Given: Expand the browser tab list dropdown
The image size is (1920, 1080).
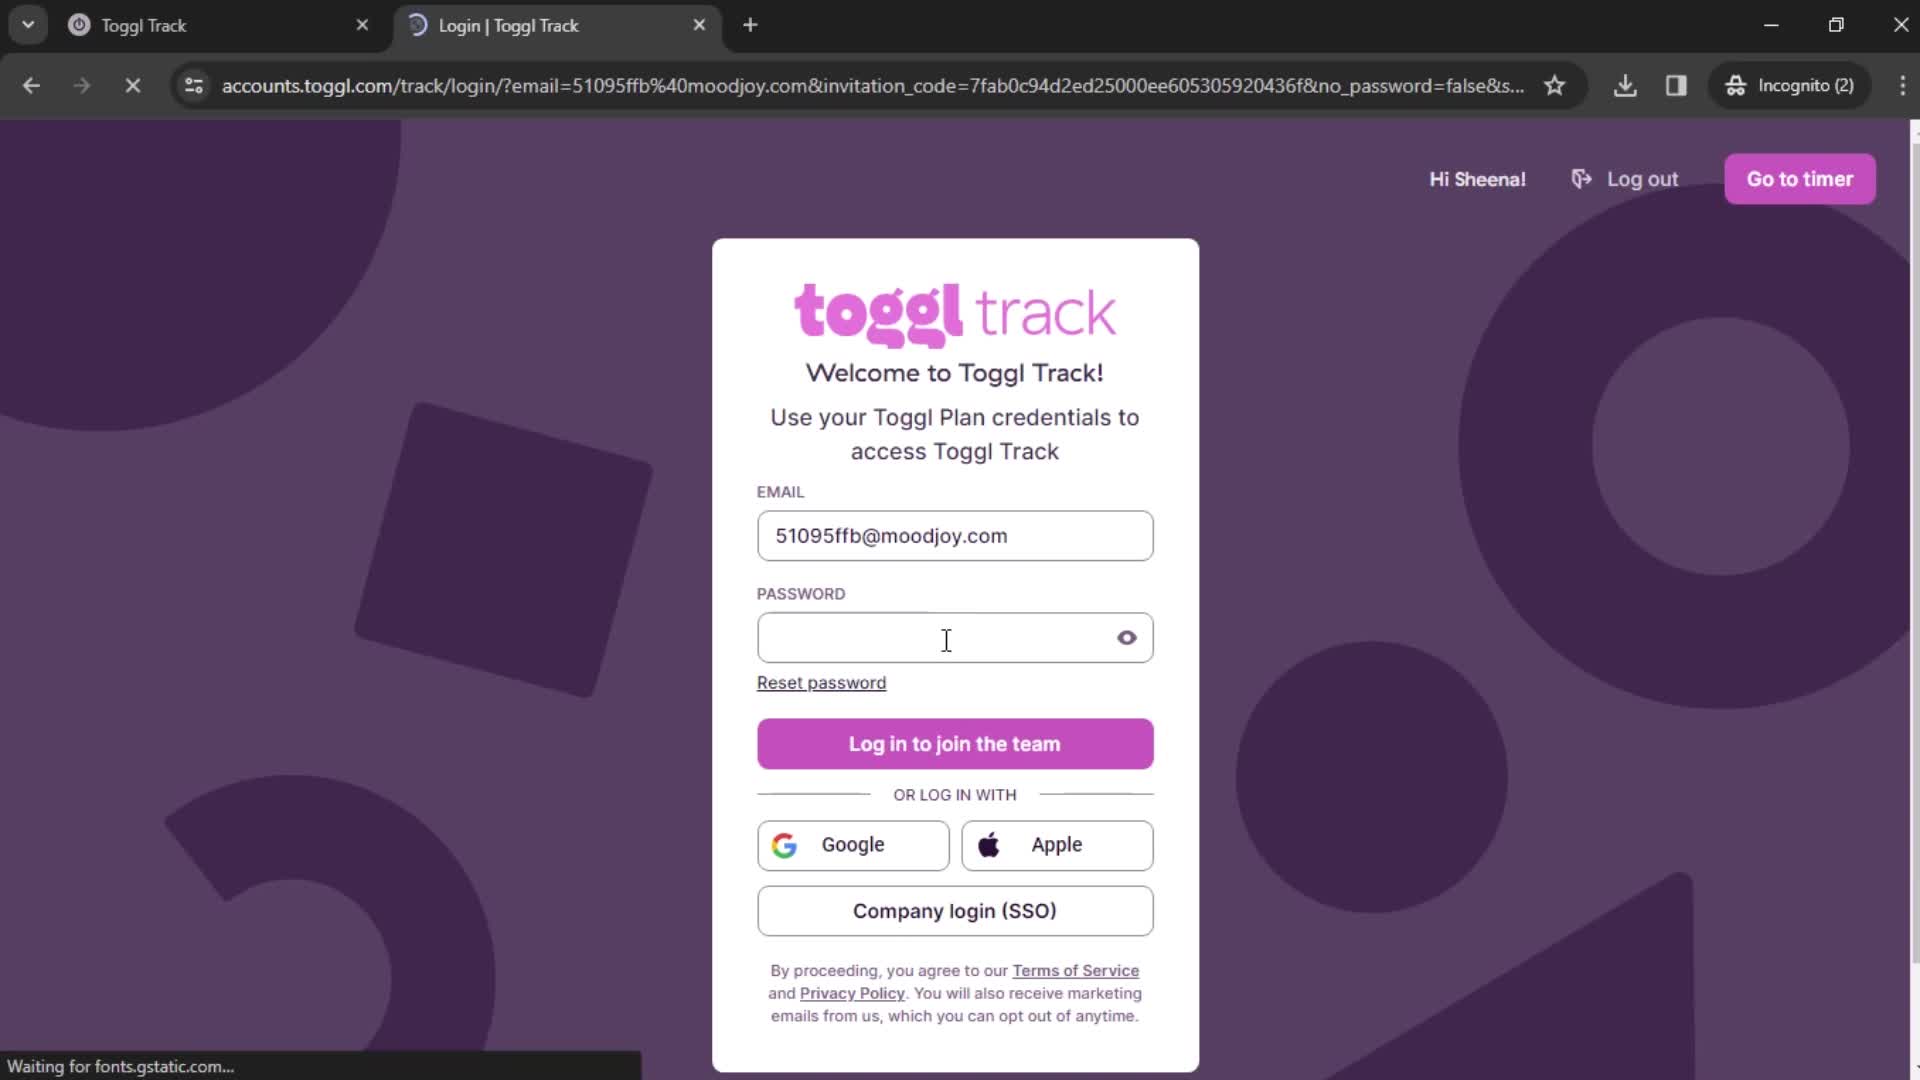Looking at the screenshot, I should (28, 25).
